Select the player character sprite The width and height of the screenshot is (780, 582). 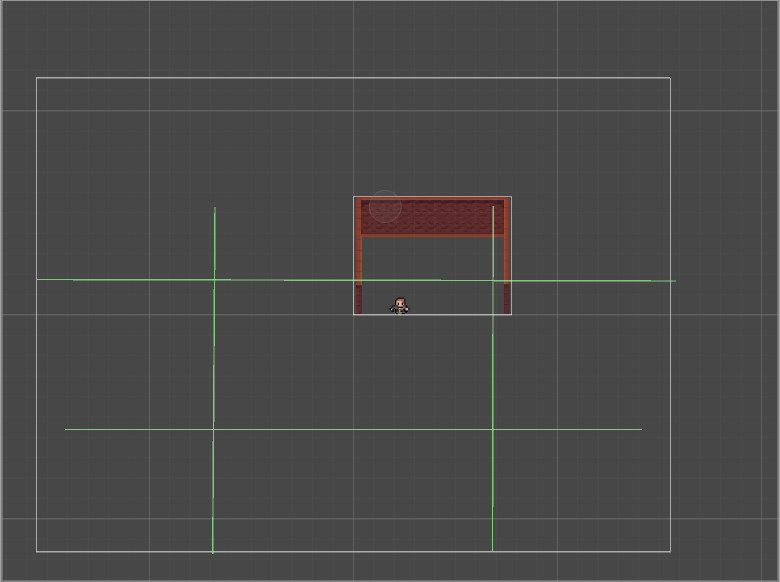point(399,305)
